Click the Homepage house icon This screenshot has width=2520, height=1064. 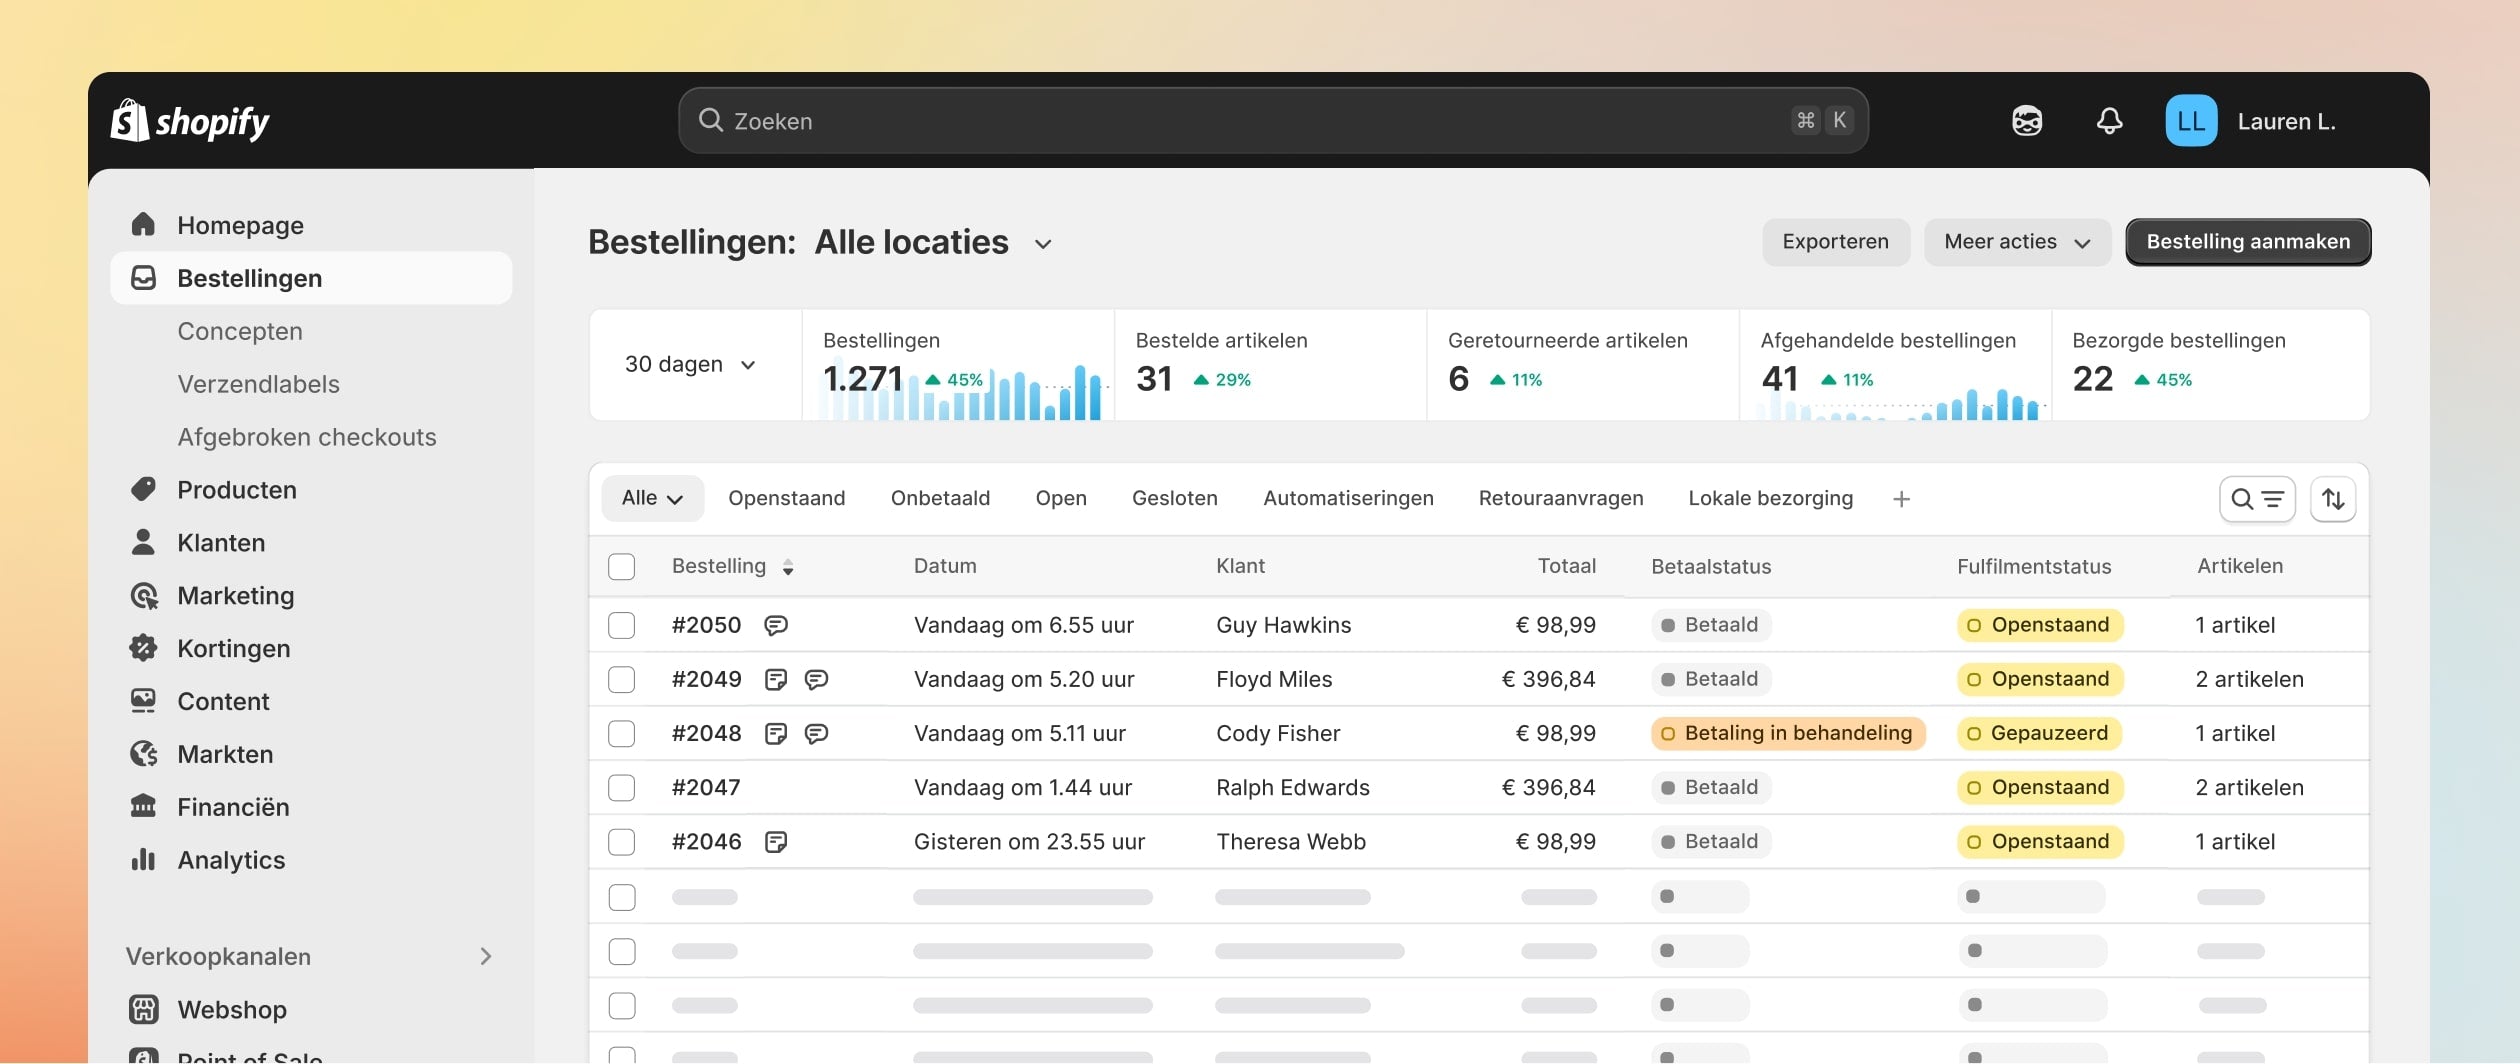143,224
